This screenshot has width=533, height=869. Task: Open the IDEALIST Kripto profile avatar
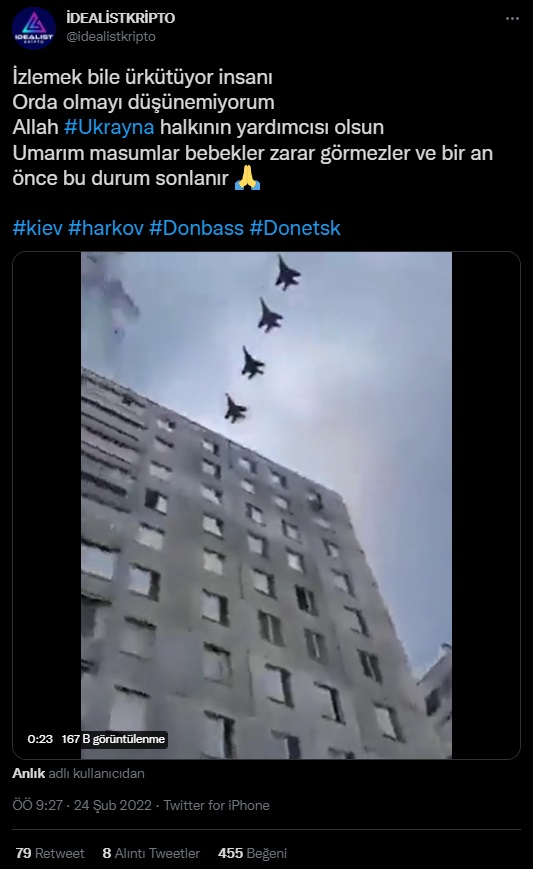(x=33, y=28)
